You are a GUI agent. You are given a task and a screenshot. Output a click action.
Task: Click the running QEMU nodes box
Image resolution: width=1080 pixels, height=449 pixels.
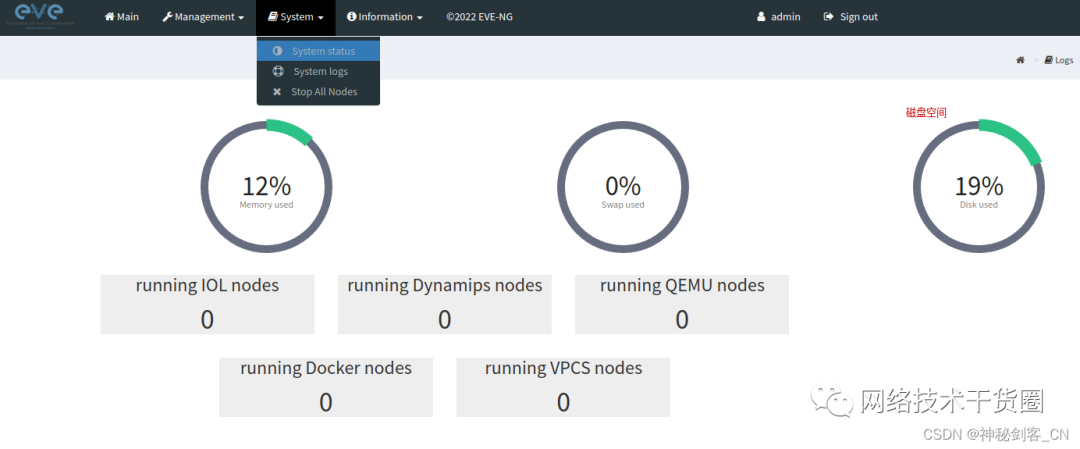pyautogui.click(x=681, y=304)
